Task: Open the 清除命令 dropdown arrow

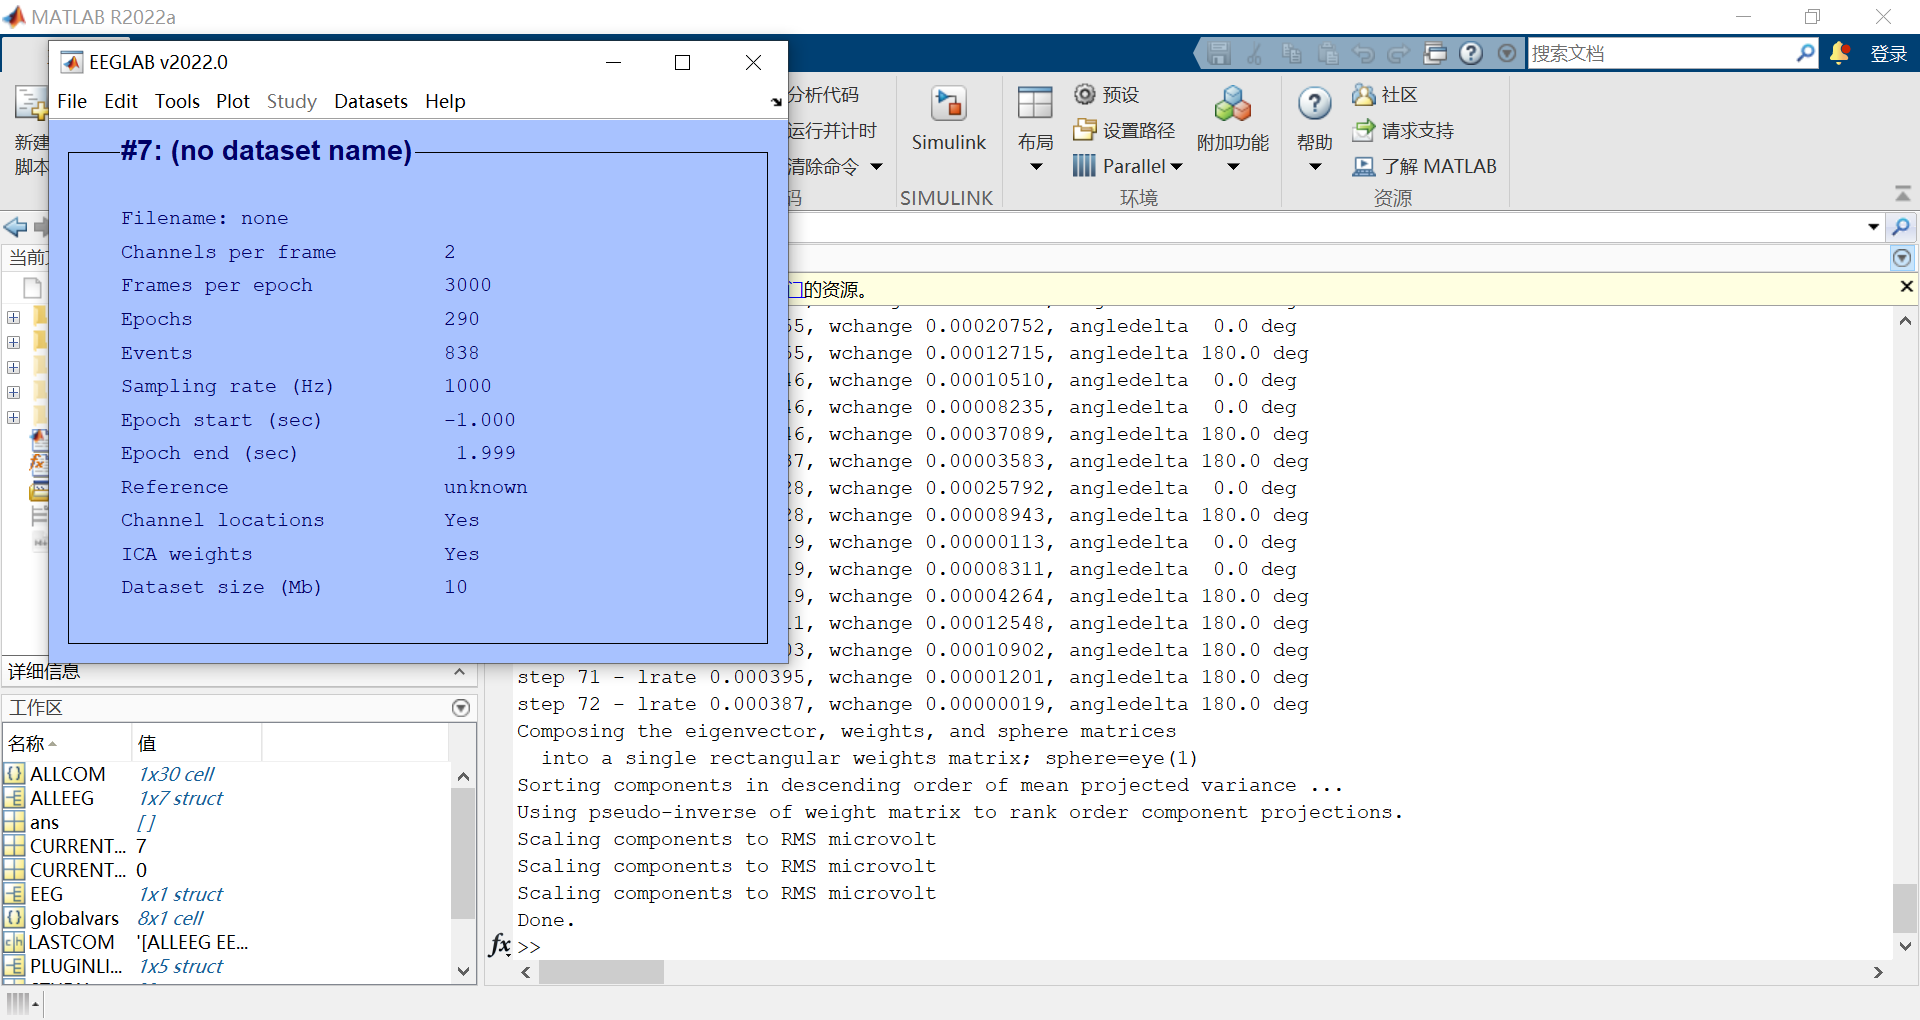Action: coord(876,166)
